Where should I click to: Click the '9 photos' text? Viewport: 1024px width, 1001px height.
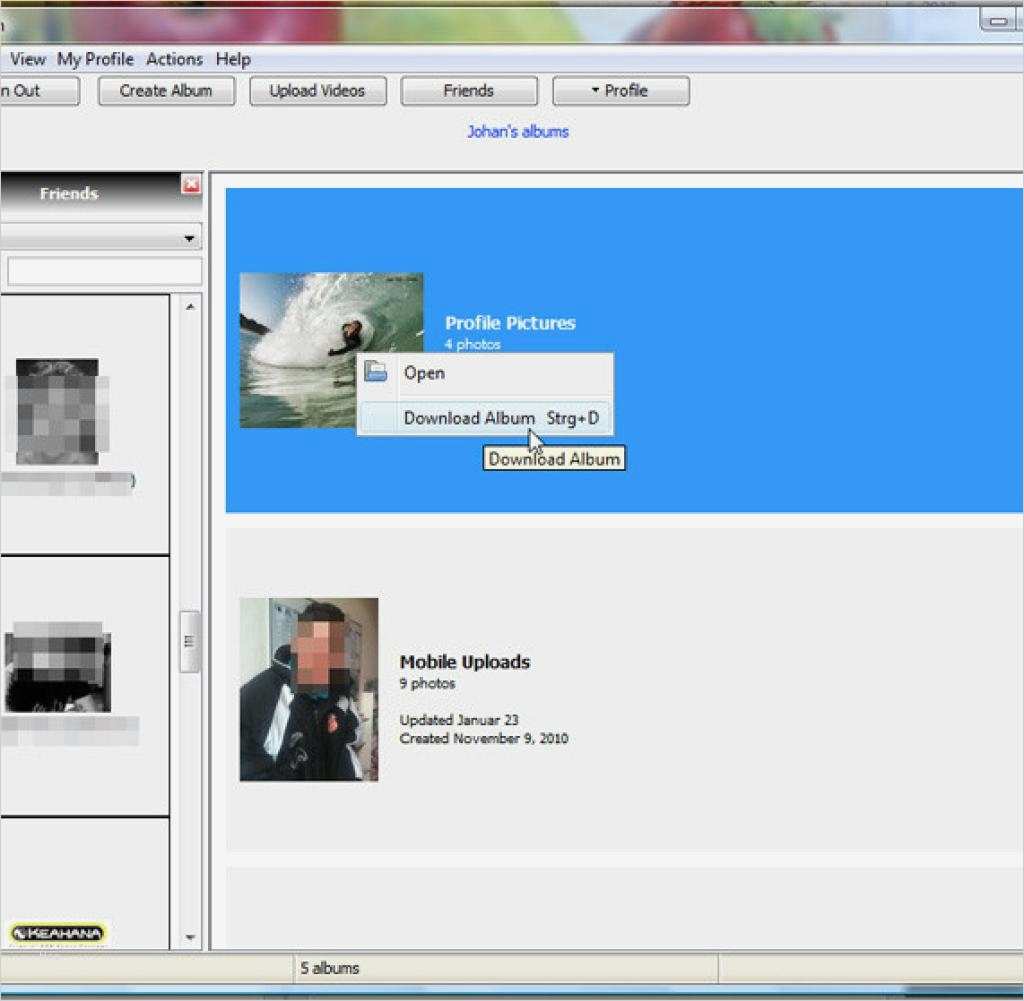[427, 684]
